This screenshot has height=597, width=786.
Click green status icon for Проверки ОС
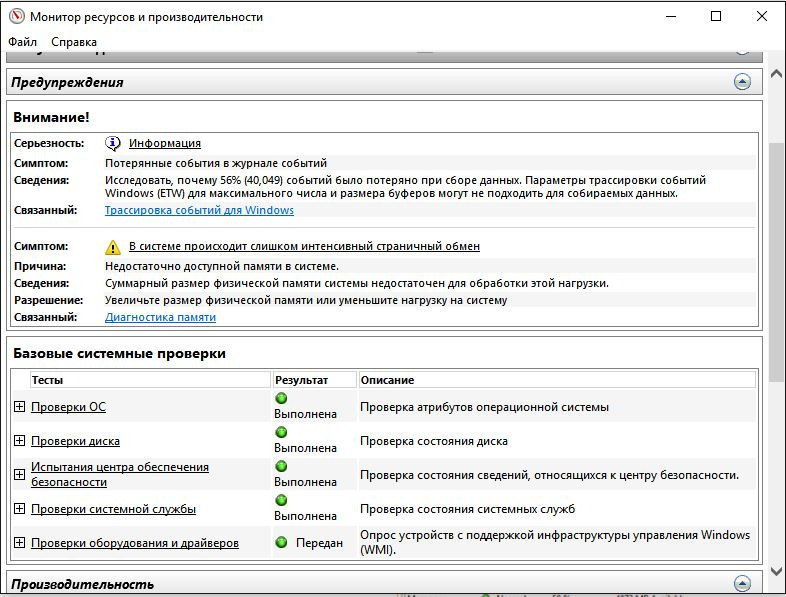(281, 399)
